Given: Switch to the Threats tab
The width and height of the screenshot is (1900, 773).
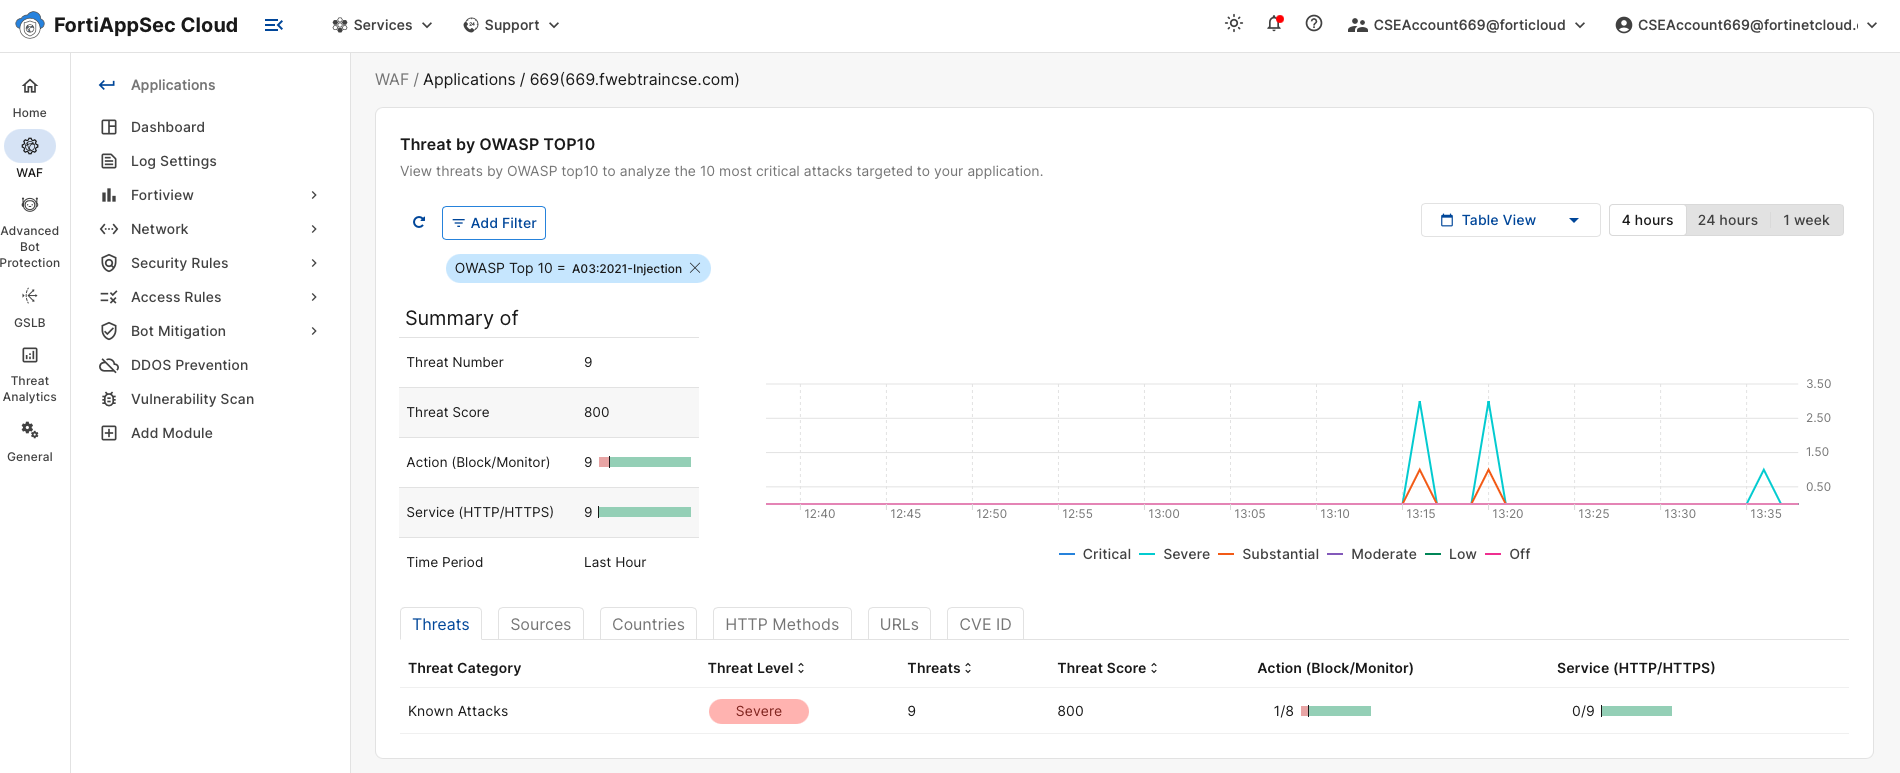Looking at the screenshot, I should (x=441, y=624).
